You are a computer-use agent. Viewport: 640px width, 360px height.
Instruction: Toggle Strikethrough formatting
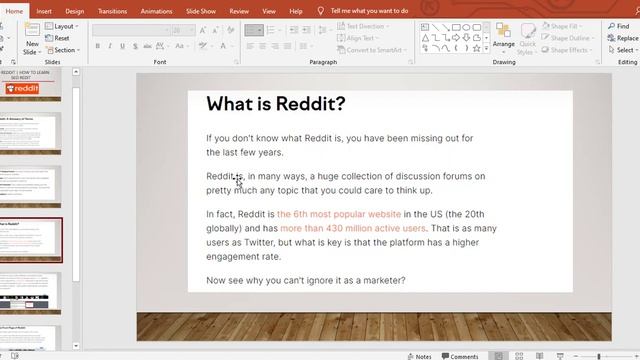147,46
